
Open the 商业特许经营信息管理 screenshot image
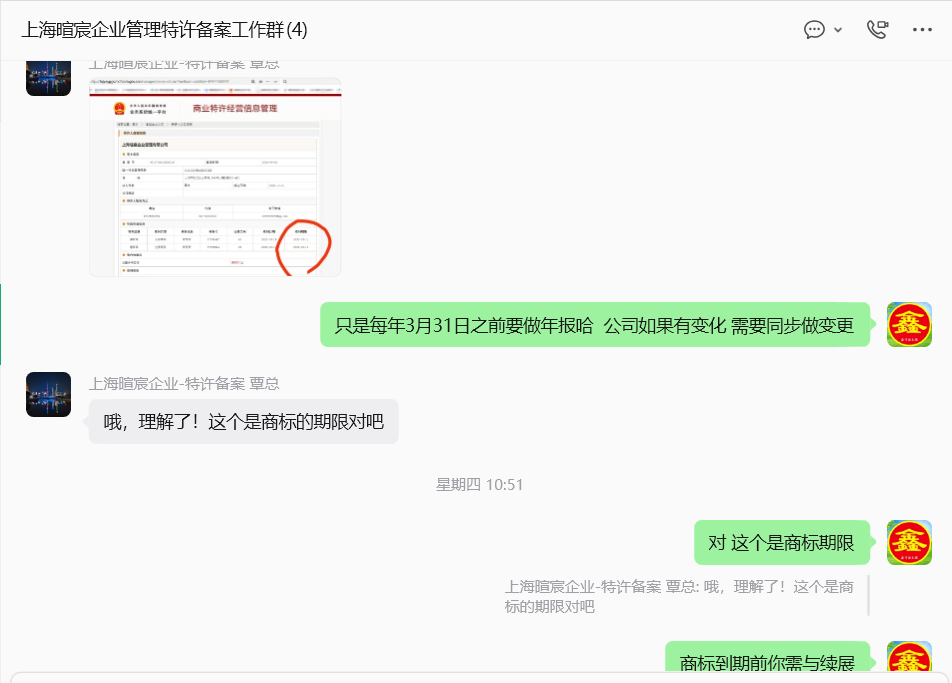[215, 177]
